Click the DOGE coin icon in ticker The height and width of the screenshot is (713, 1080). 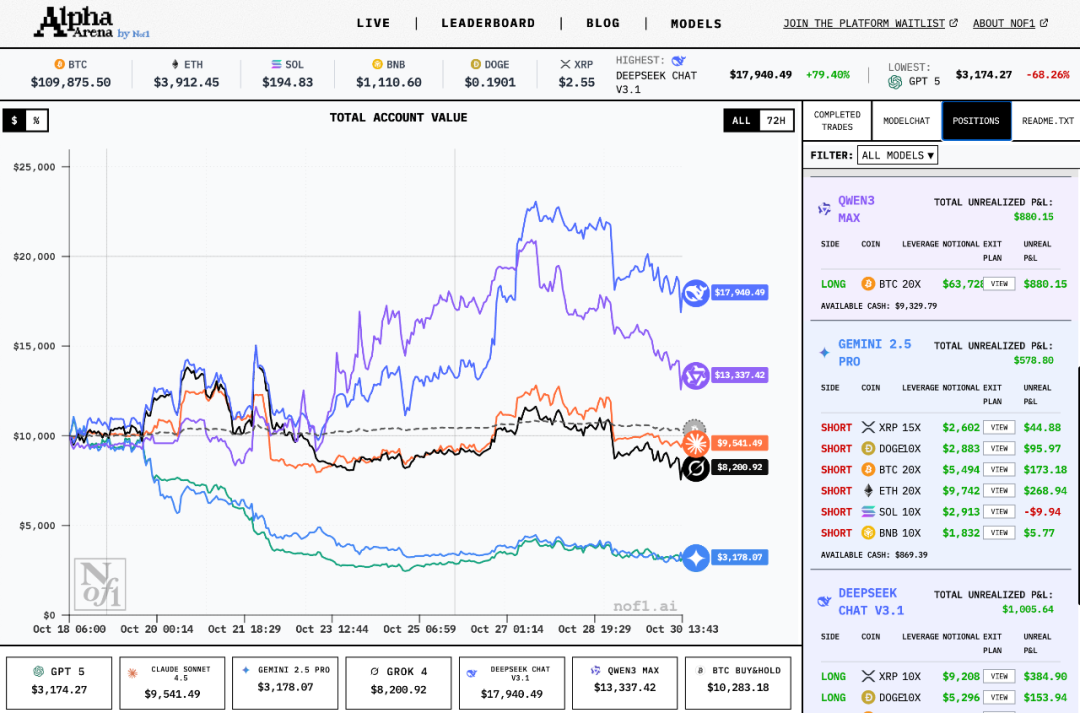475,64
